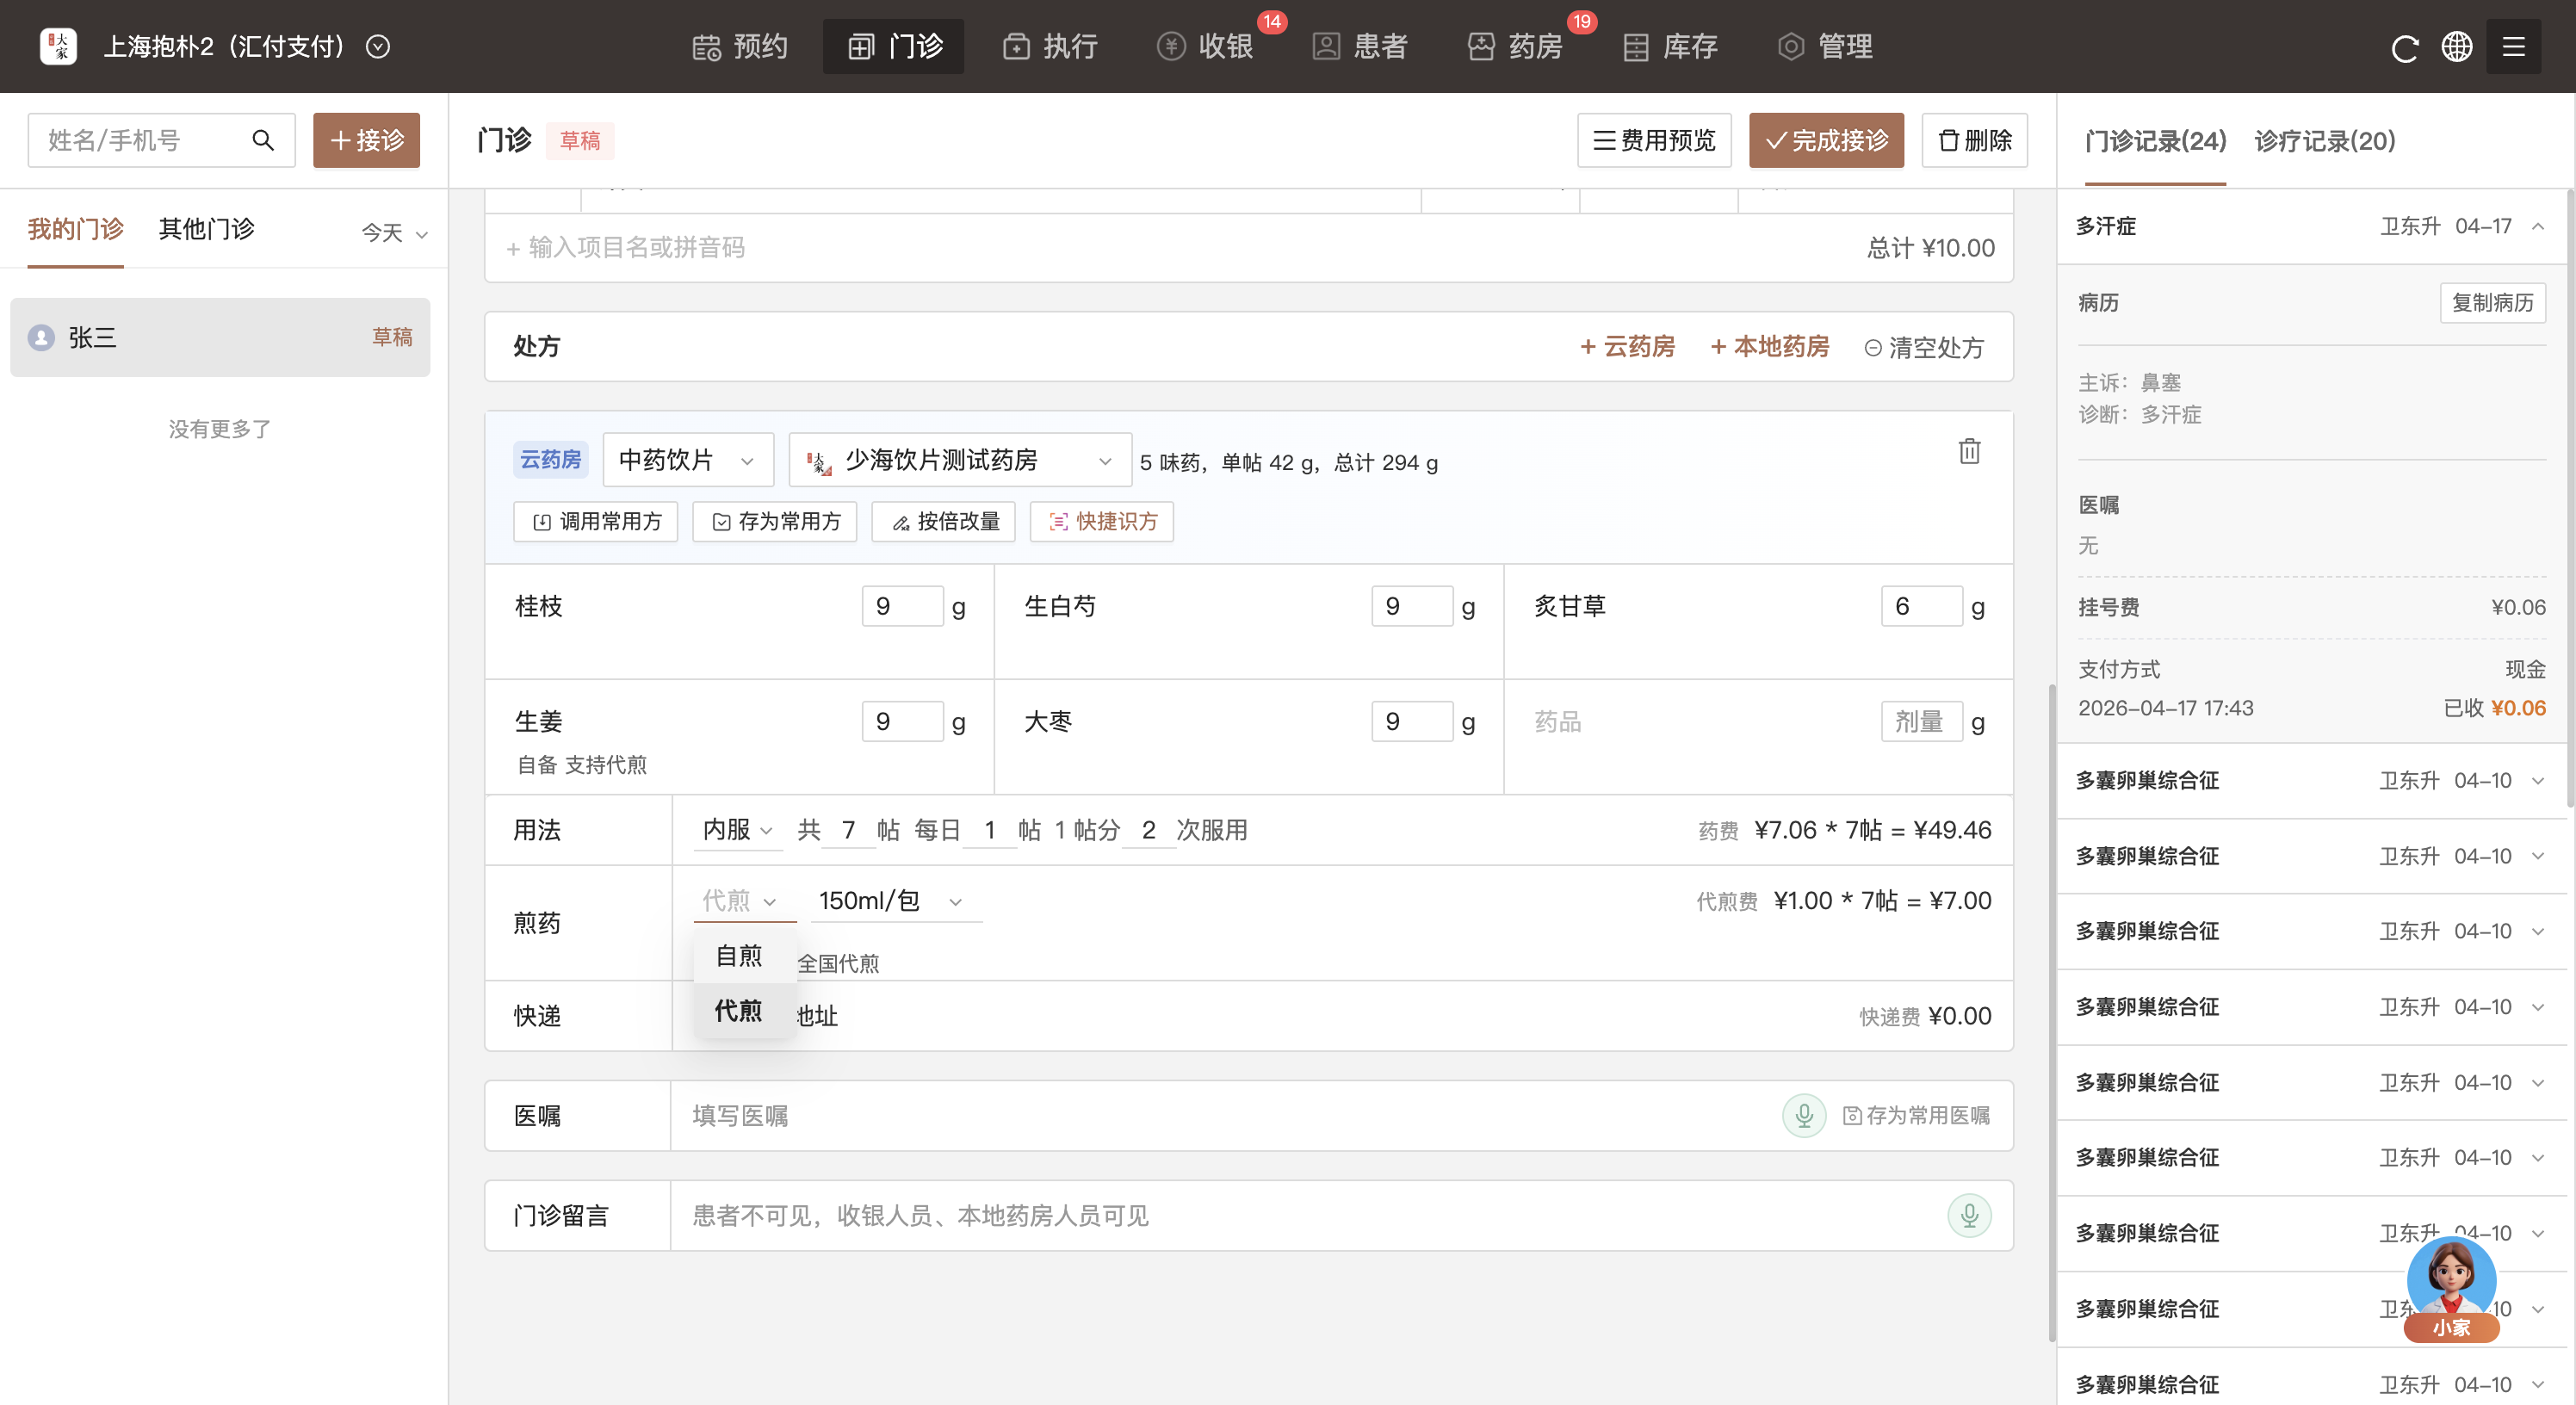Open 150ml/包 package size dropdown
Image resolution: width=2576 pixels, height=1405 pixels.
coord(890,901)
